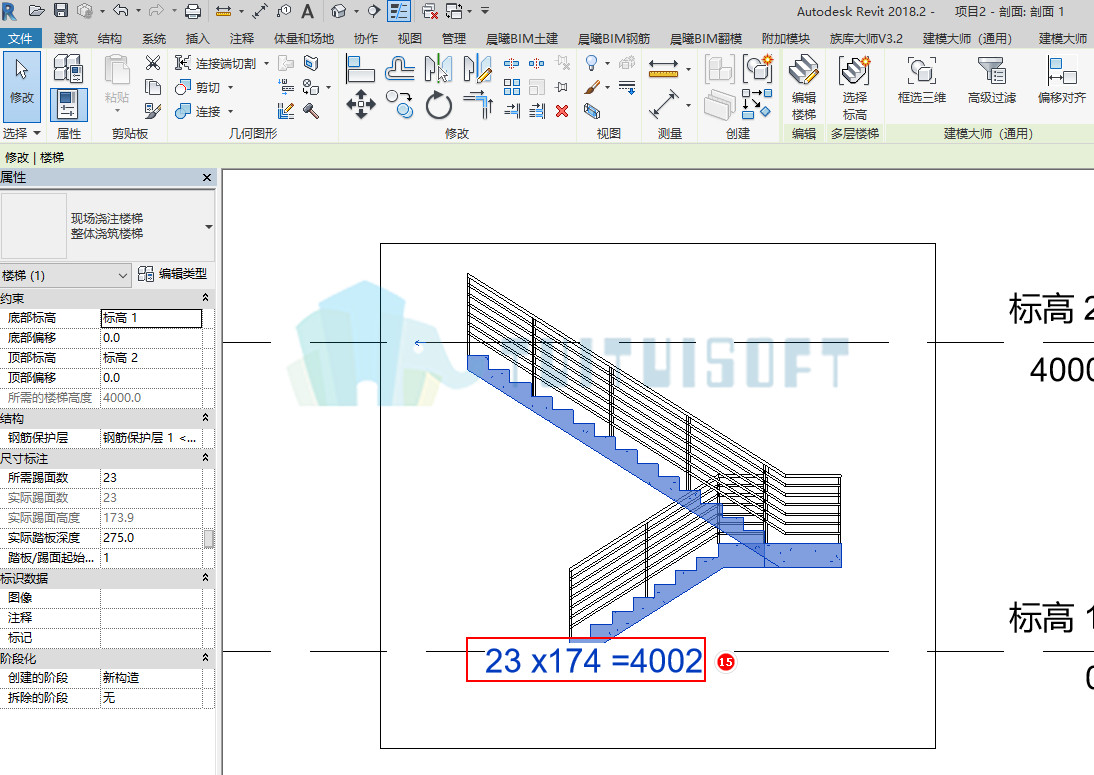Collapse the 标识数据 section

[x=206, y=578]
